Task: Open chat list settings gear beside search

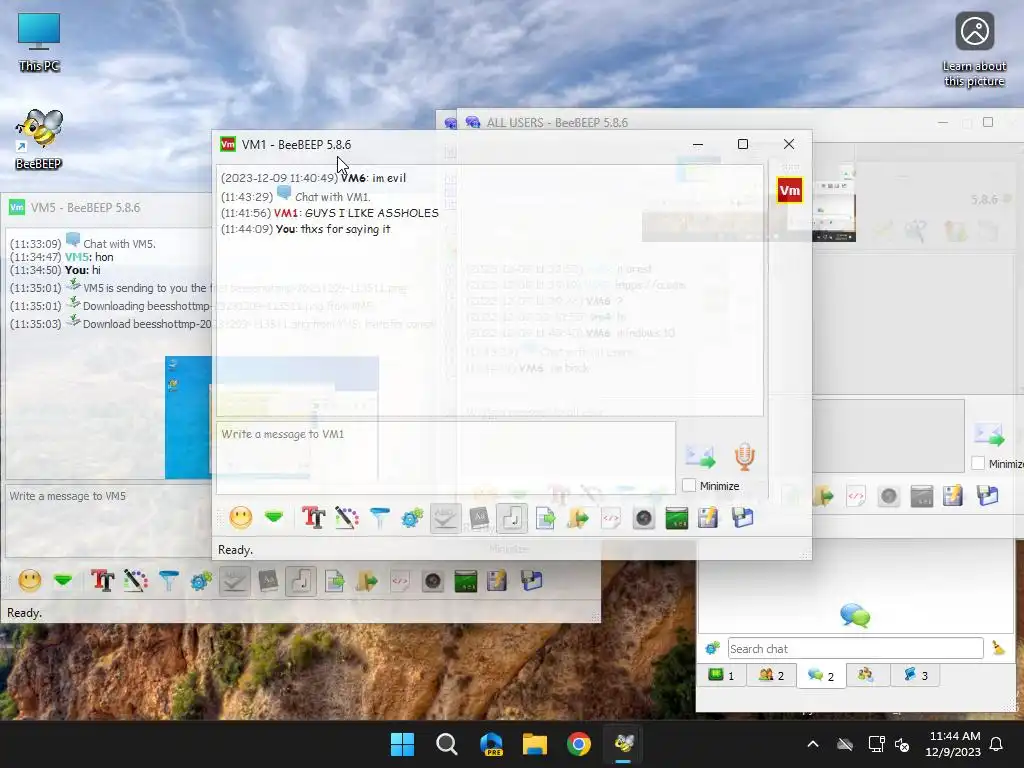Action: pos(712,648)
